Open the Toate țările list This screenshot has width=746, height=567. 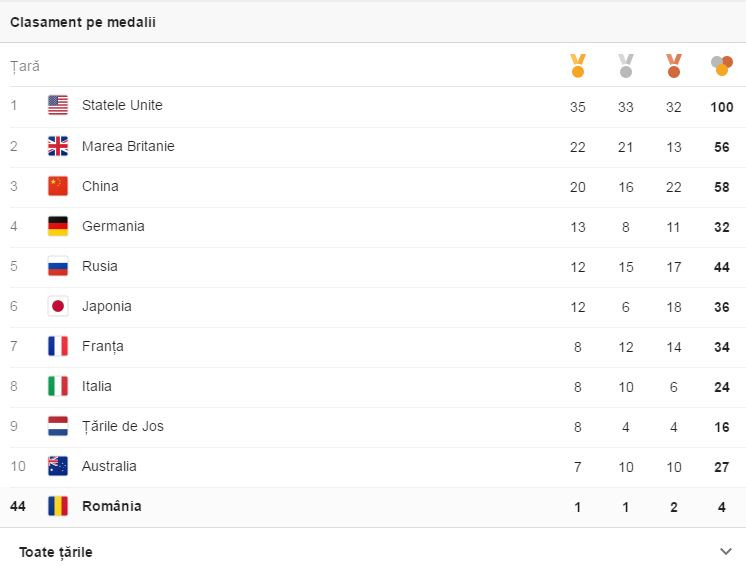pos(56,552)
